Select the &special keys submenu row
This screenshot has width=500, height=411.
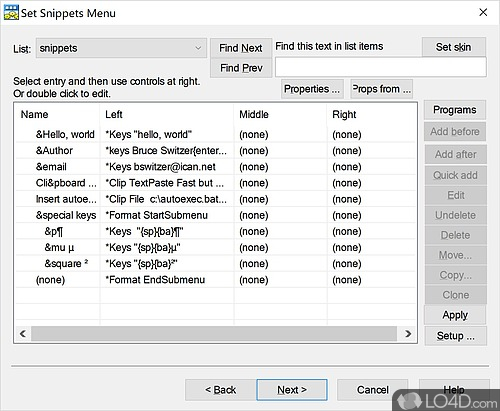(215, 215)
